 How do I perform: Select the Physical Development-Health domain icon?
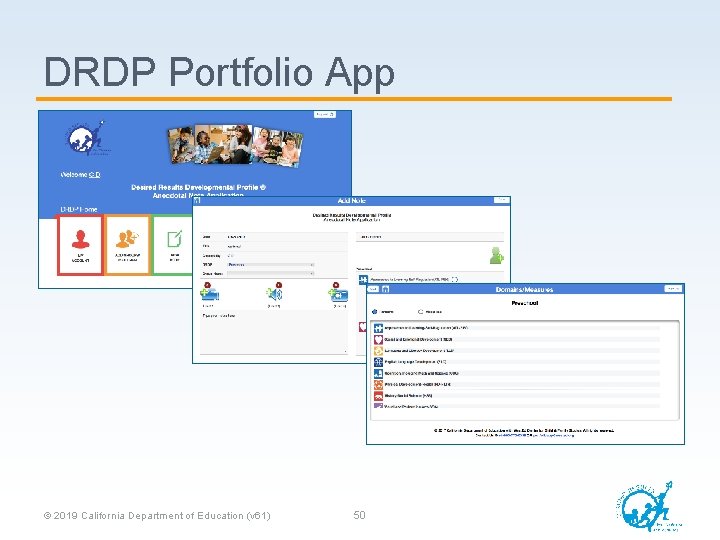point(378,384)
